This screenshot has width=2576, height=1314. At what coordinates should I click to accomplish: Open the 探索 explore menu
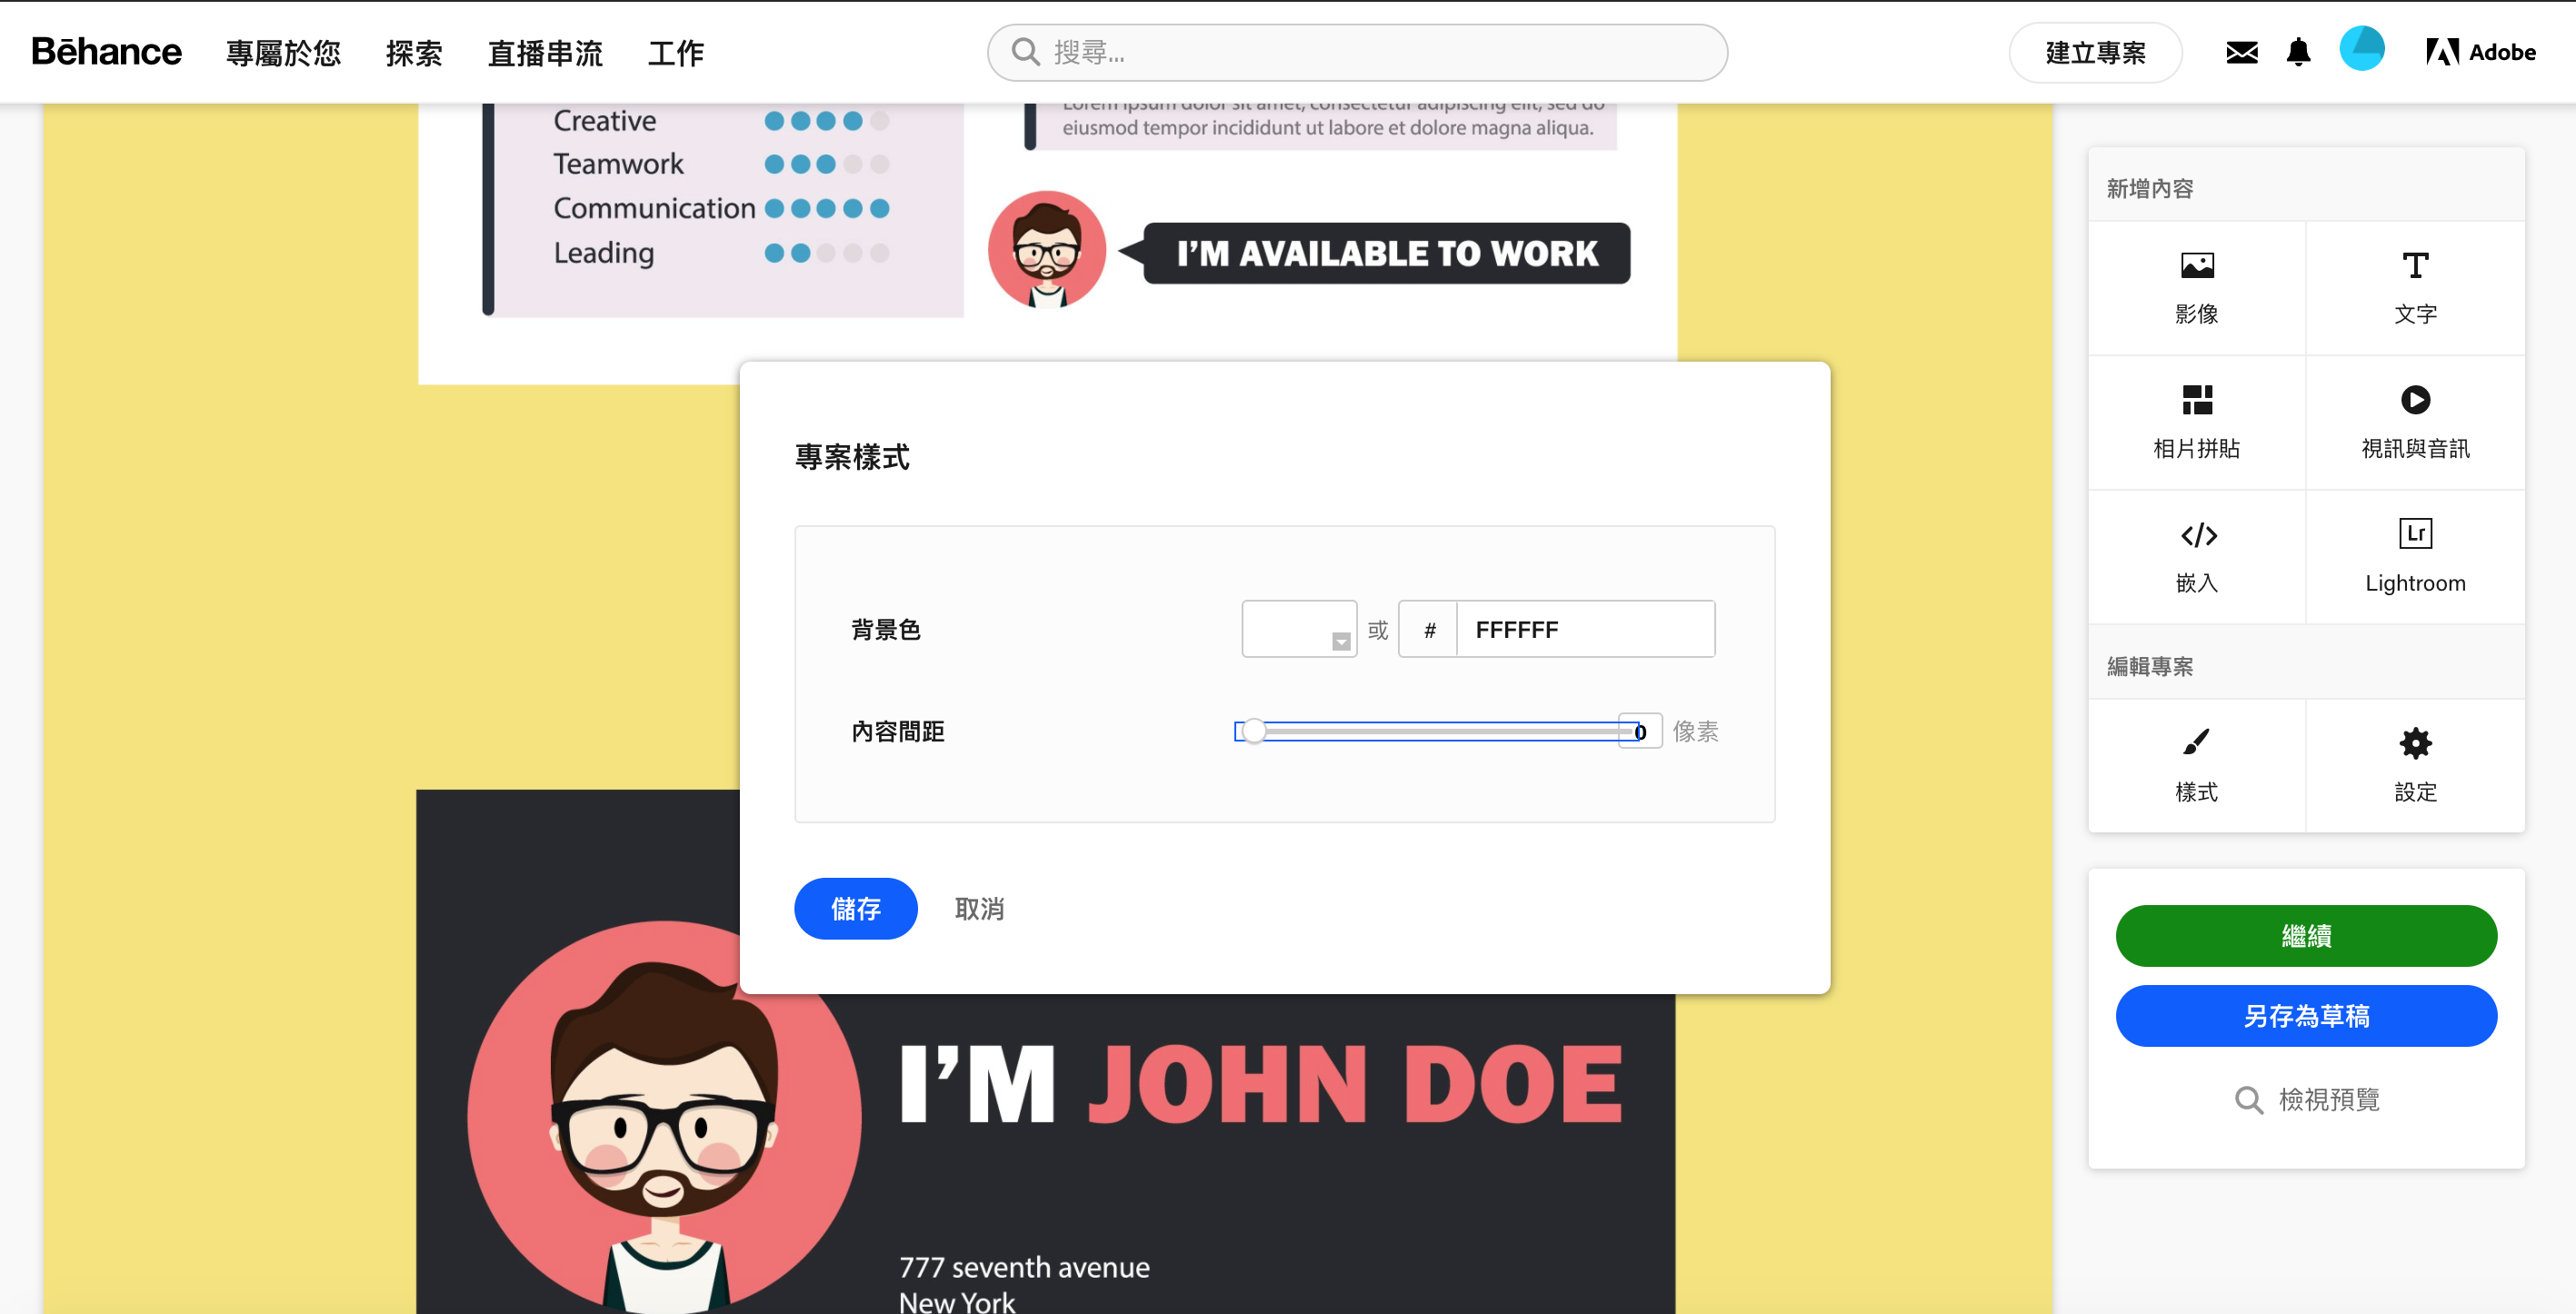pyautogui.click(x=413, y=52)
